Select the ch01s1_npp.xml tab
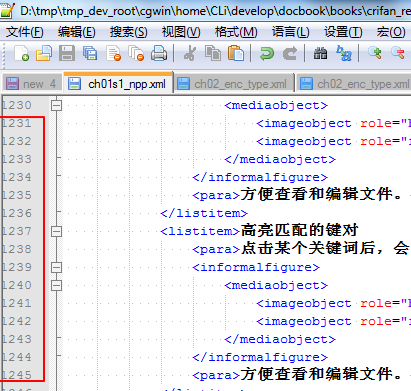The image size is (411, 391). pos(118,83)
